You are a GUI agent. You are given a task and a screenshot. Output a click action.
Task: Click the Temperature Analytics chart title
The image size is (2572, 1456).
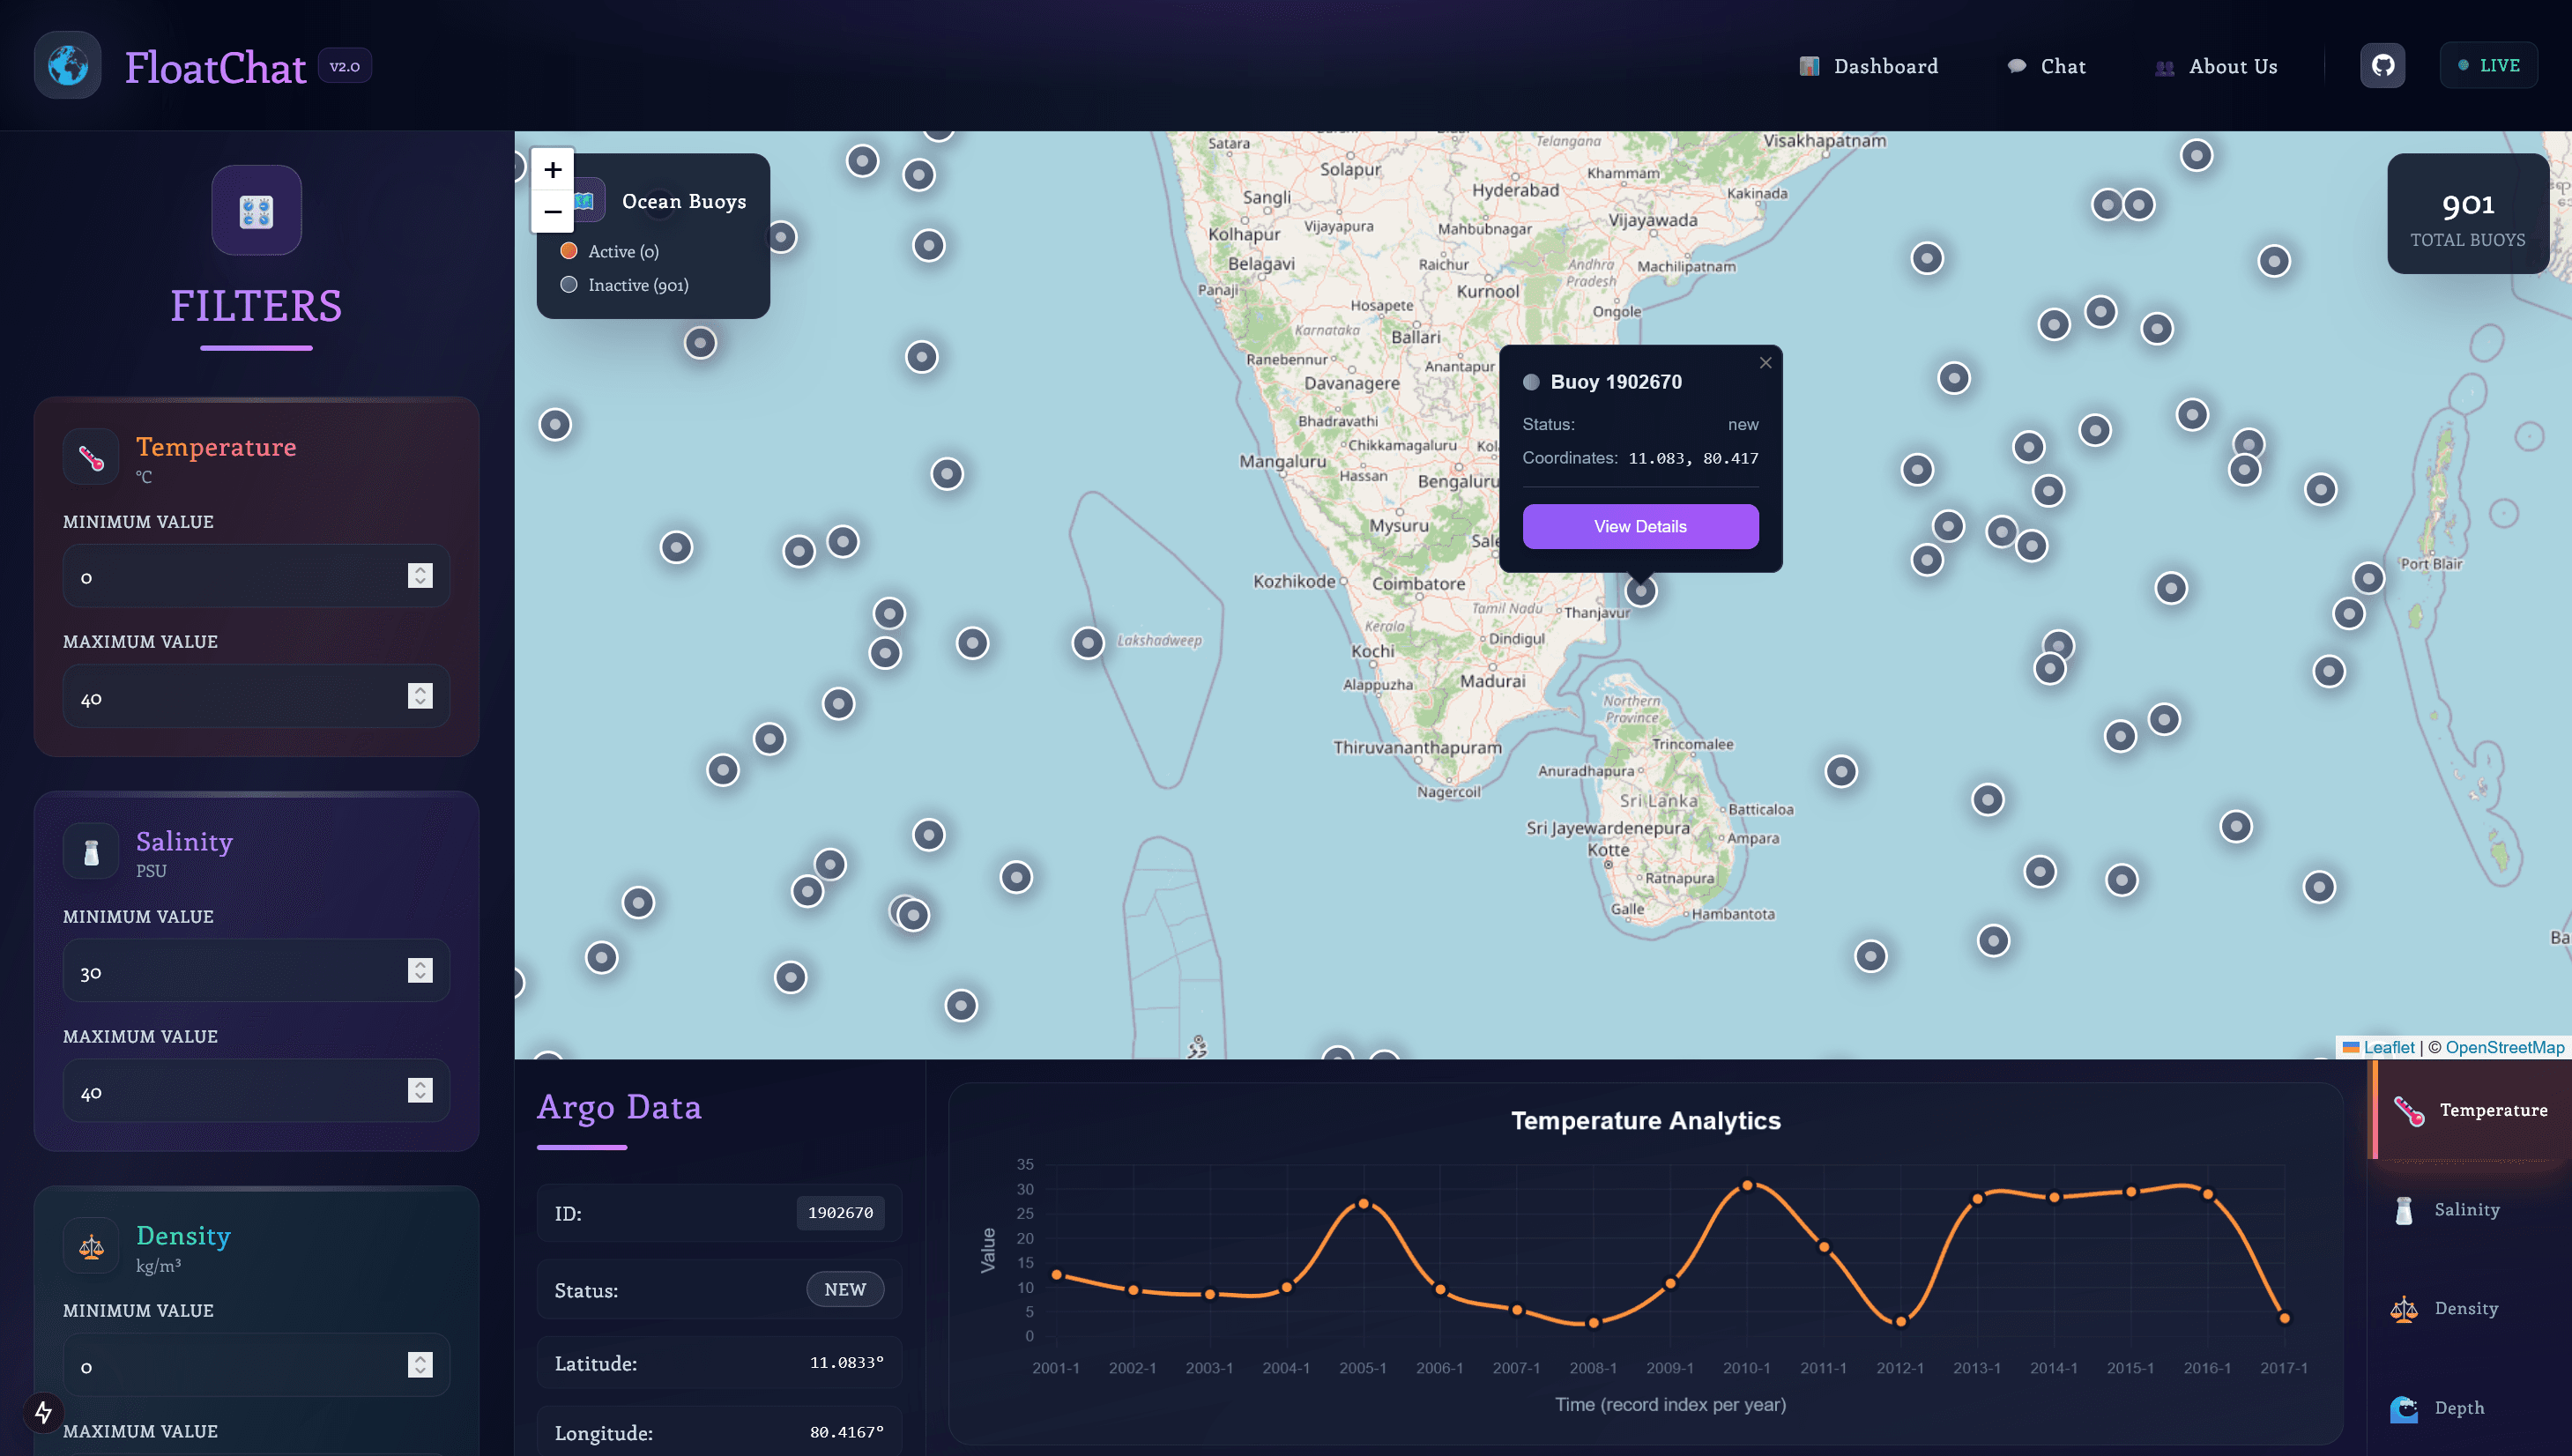1646,1121
